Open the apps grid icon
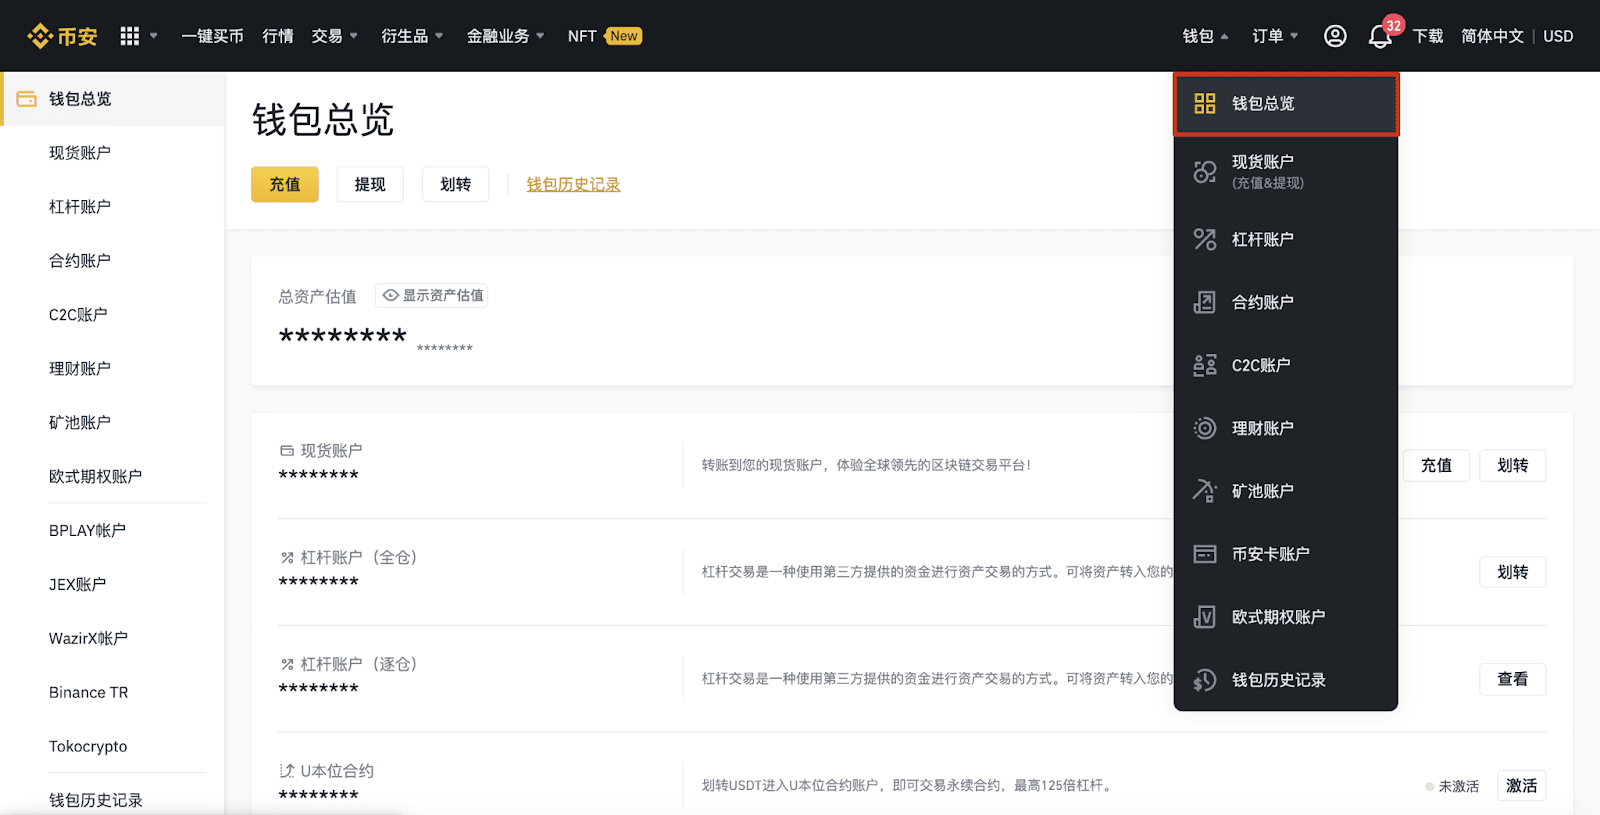This screenshot has width=1600, height=815. 130,36
